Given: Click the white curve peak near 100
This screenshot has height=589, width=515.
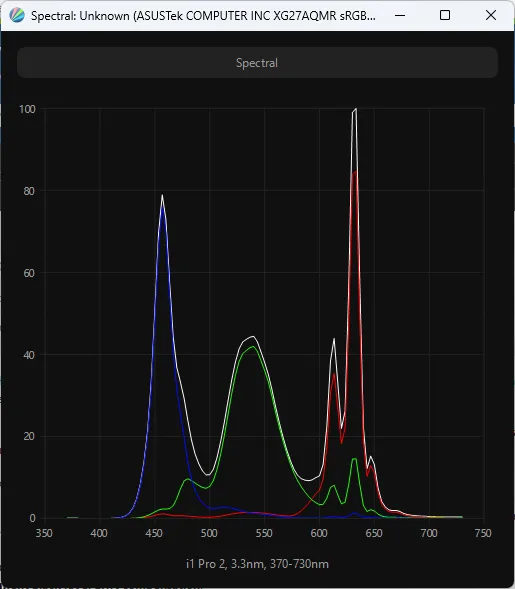Looking at the screenshot, I should tap(355, 110).
